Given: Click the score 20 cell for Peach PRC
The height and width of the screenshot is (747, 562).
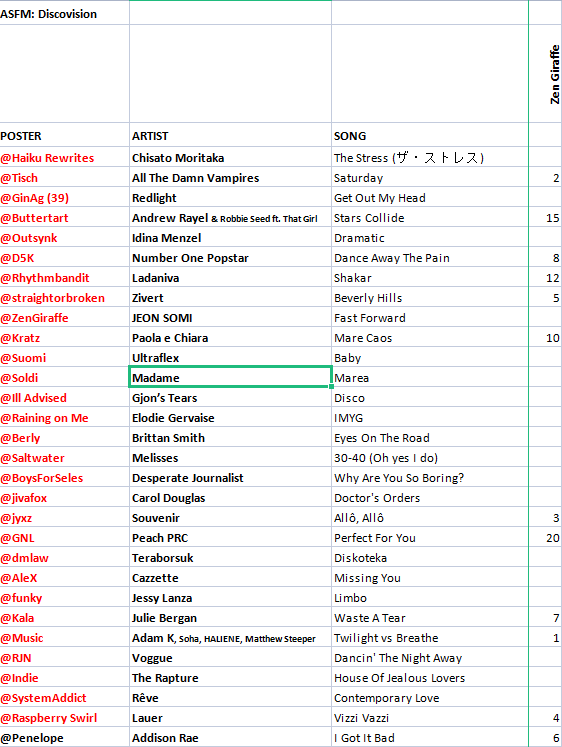Looking at the screenshot, I should click(546, 537).
